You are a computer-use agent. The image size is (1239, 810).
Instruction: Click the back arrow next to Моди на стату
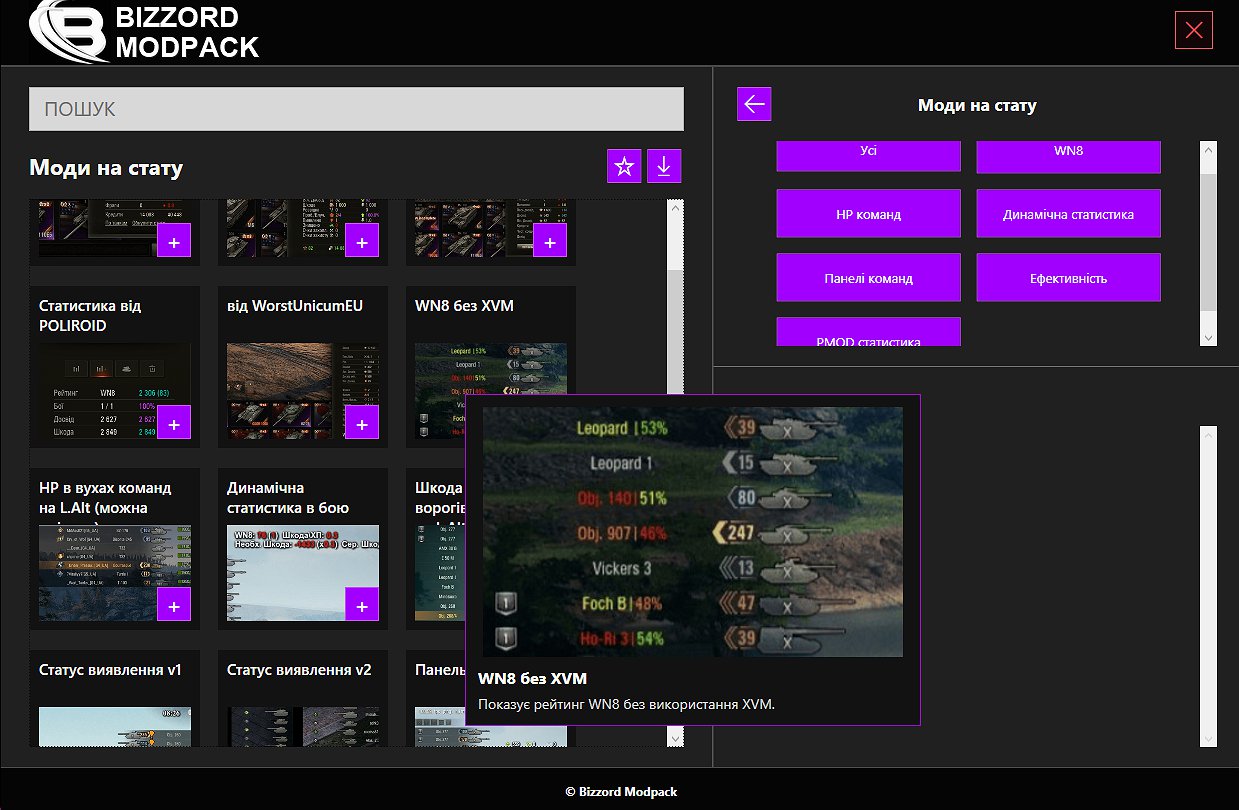754,104
